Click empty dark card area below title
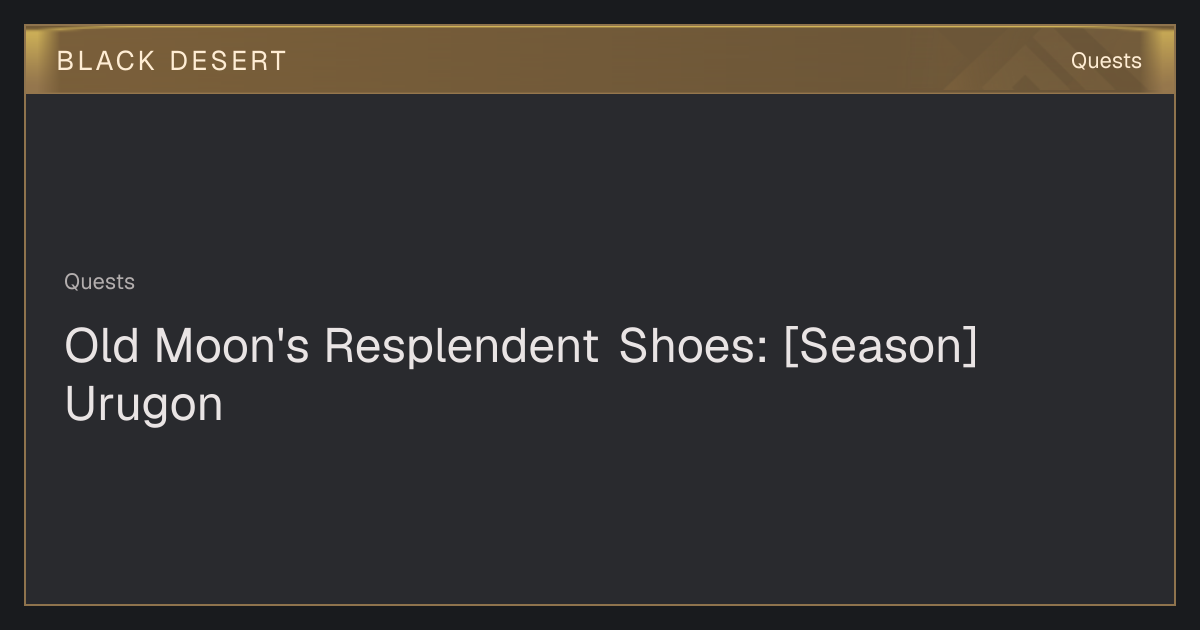 pyautogui.click(x=600, y=515)
